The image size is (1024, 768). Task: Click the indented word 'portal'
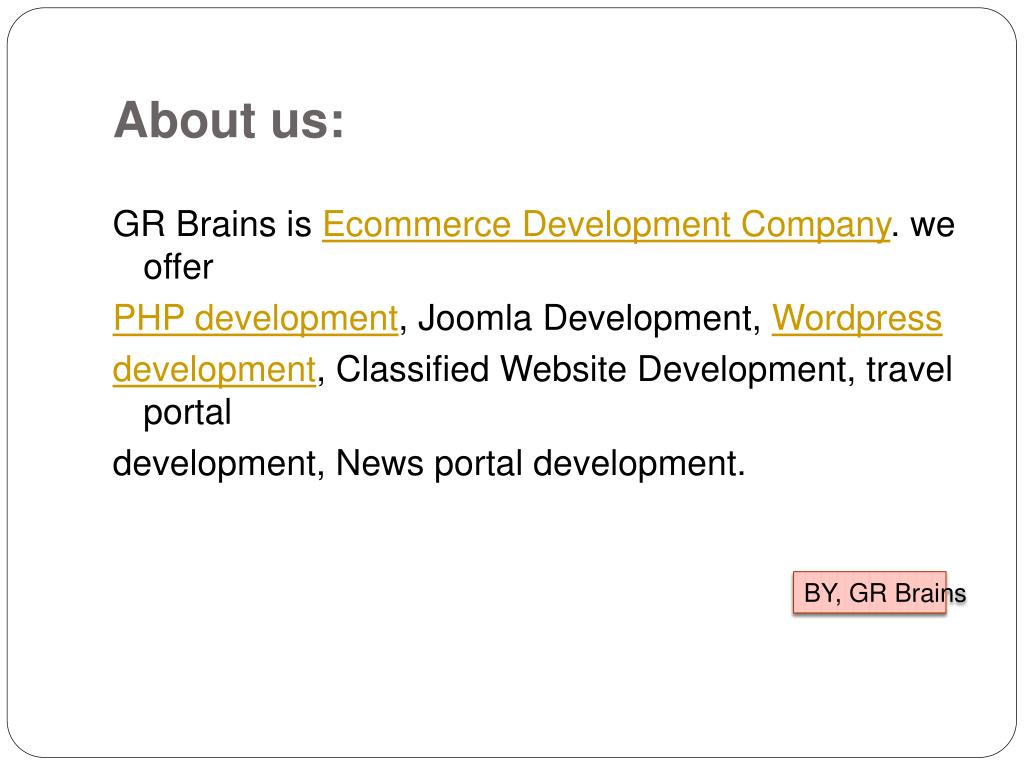pyautogui.click(x=187, y=413)
